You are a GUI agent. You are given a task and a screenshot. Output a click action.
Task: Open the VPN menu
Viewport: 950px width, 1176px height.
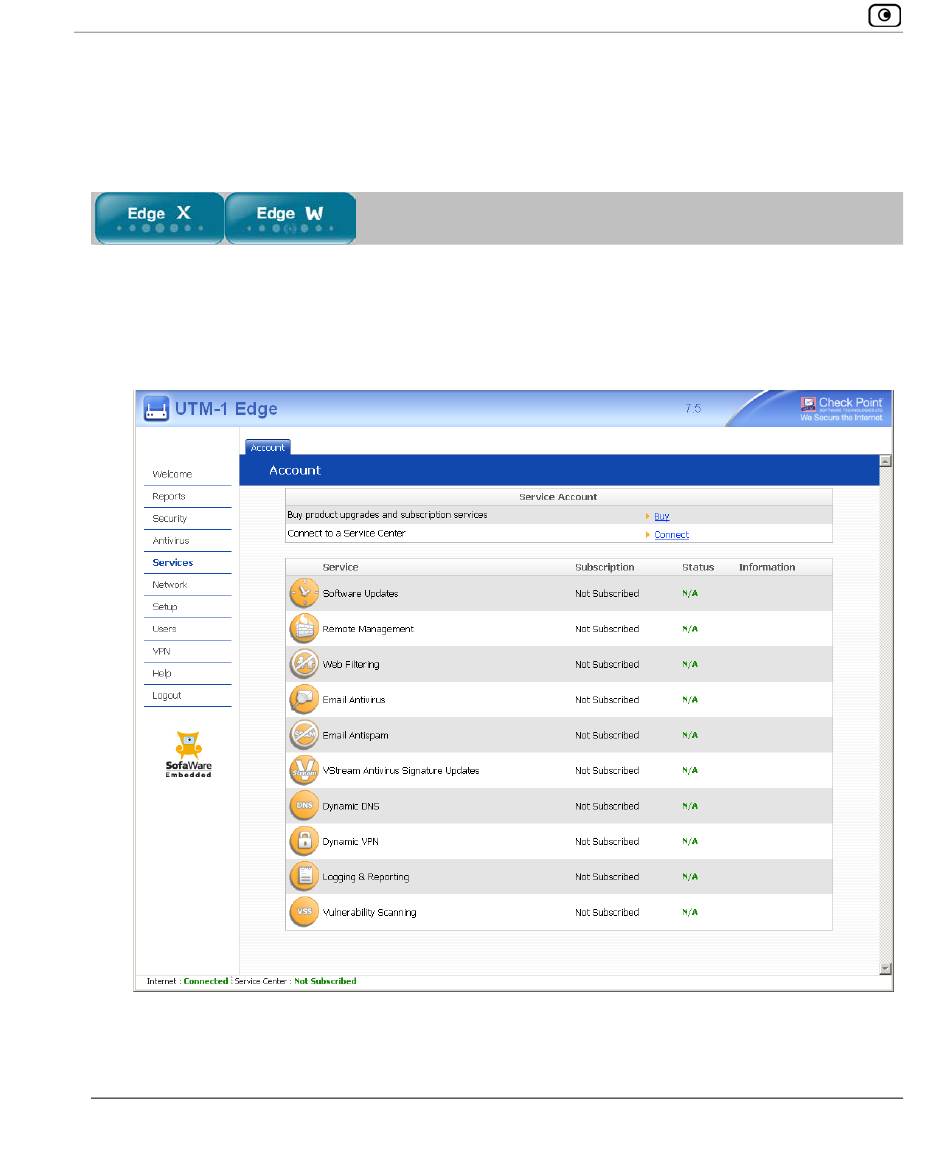click(x=161, y=651)
